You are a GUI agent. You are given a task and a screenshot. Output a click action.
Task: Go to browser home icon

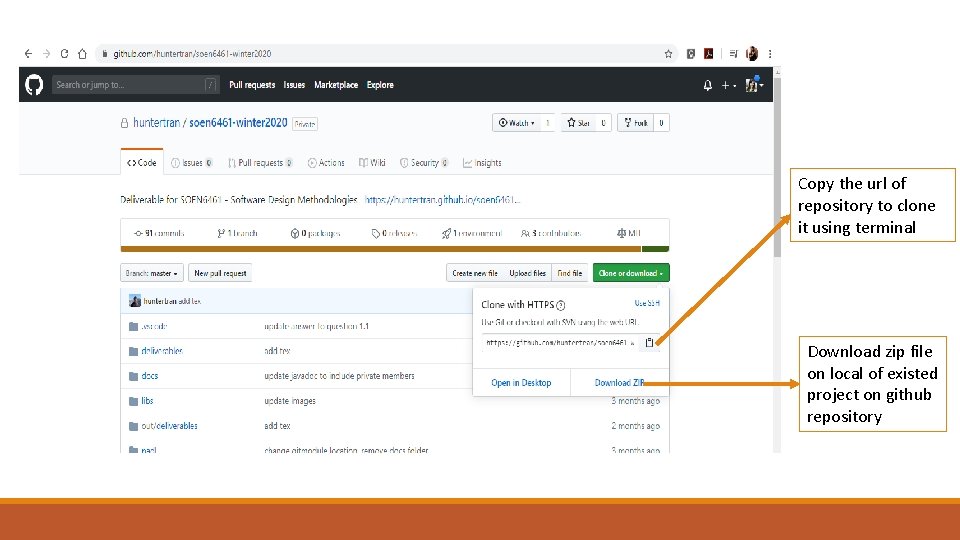[x=82, y=54]
